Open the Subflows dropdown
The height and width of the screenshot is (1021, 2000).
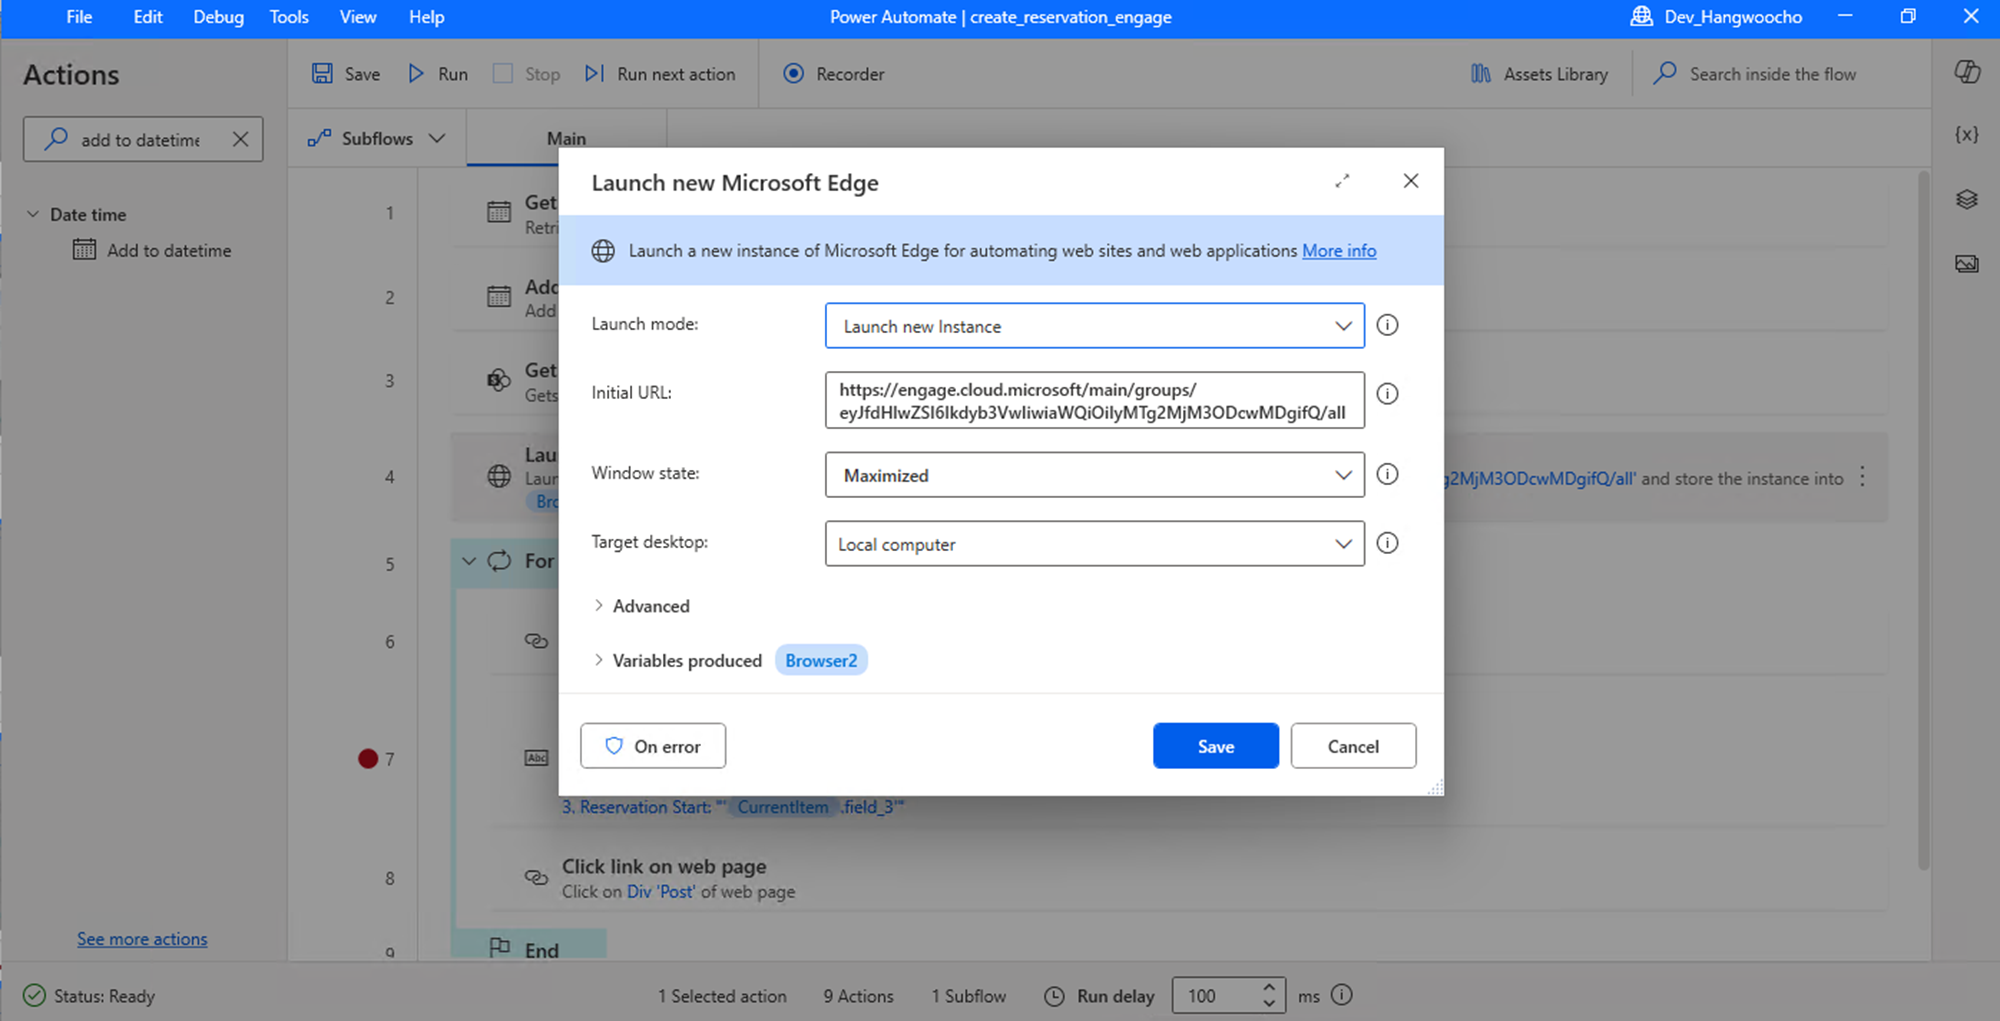point(376,138)
